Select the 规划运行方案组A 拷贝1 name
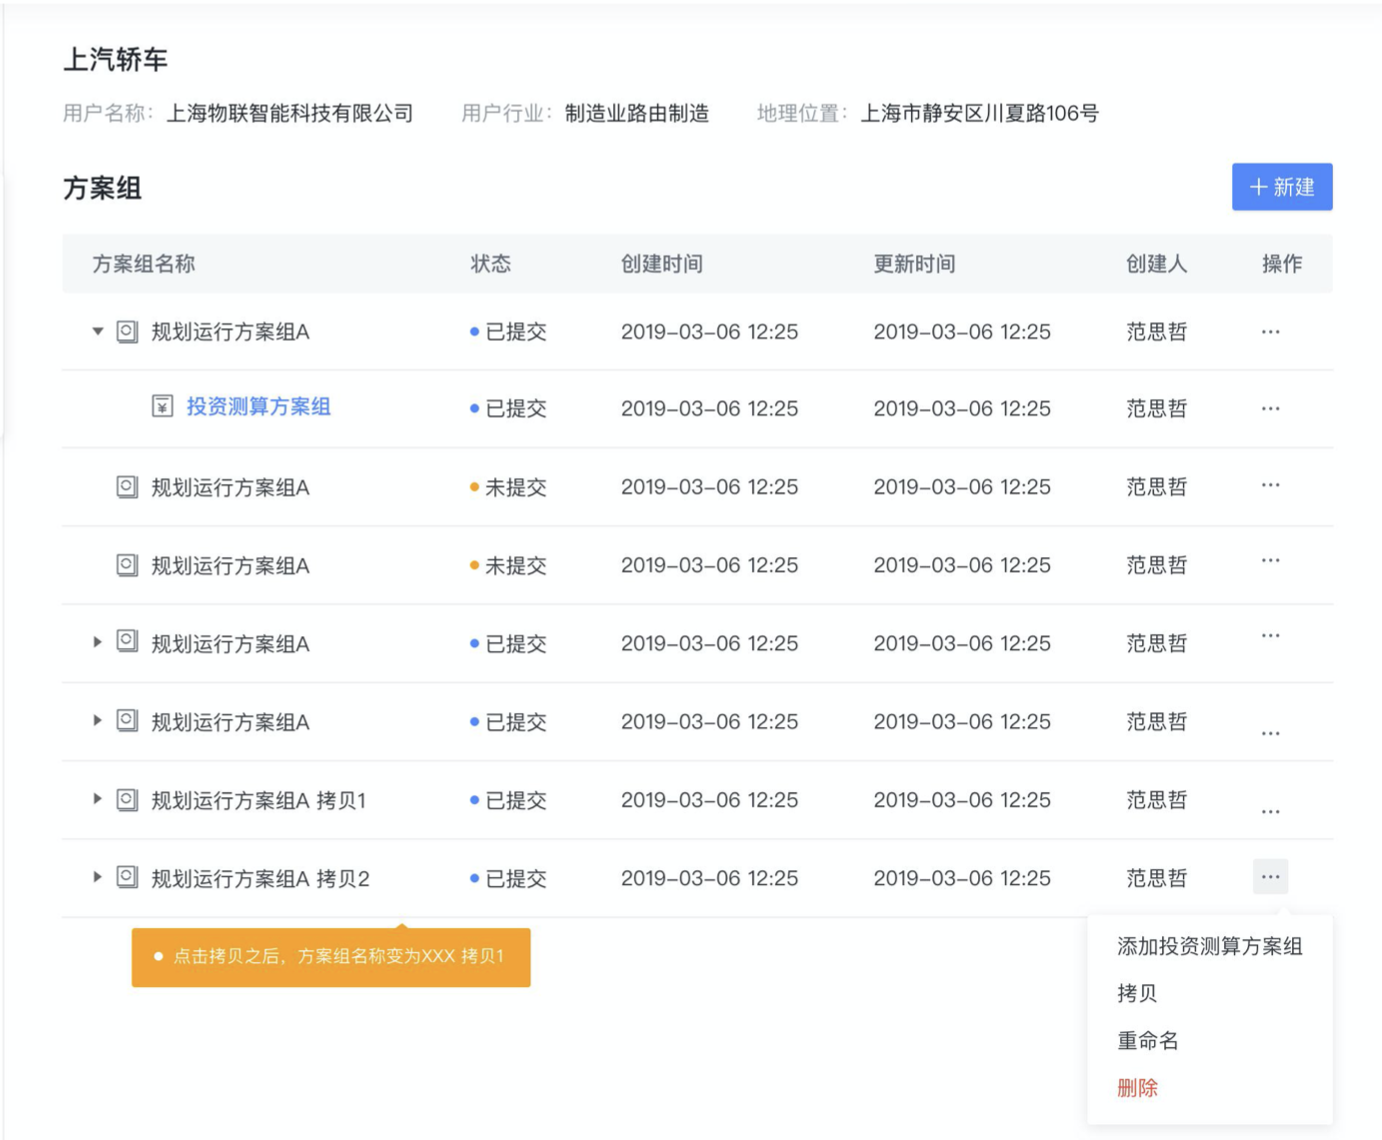Screen dimensions: 1382x1140 258,800
